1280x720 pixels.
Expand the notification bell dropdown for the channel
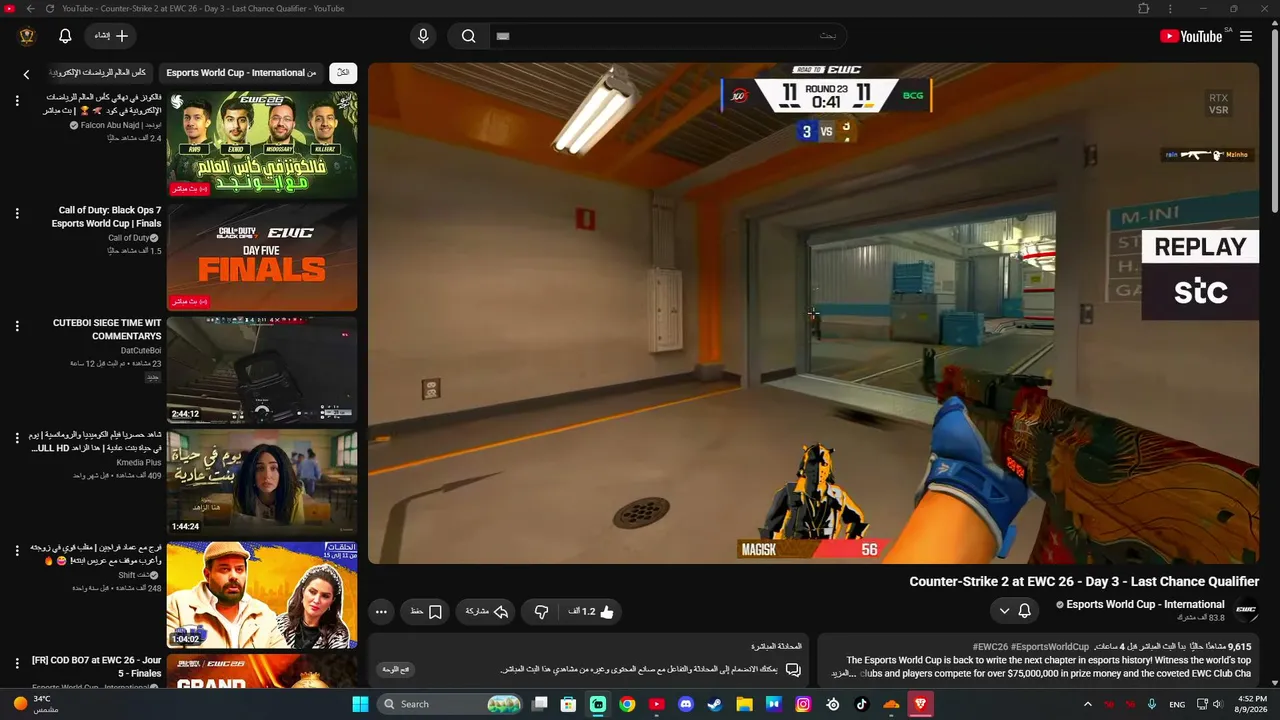point(1014,611)
